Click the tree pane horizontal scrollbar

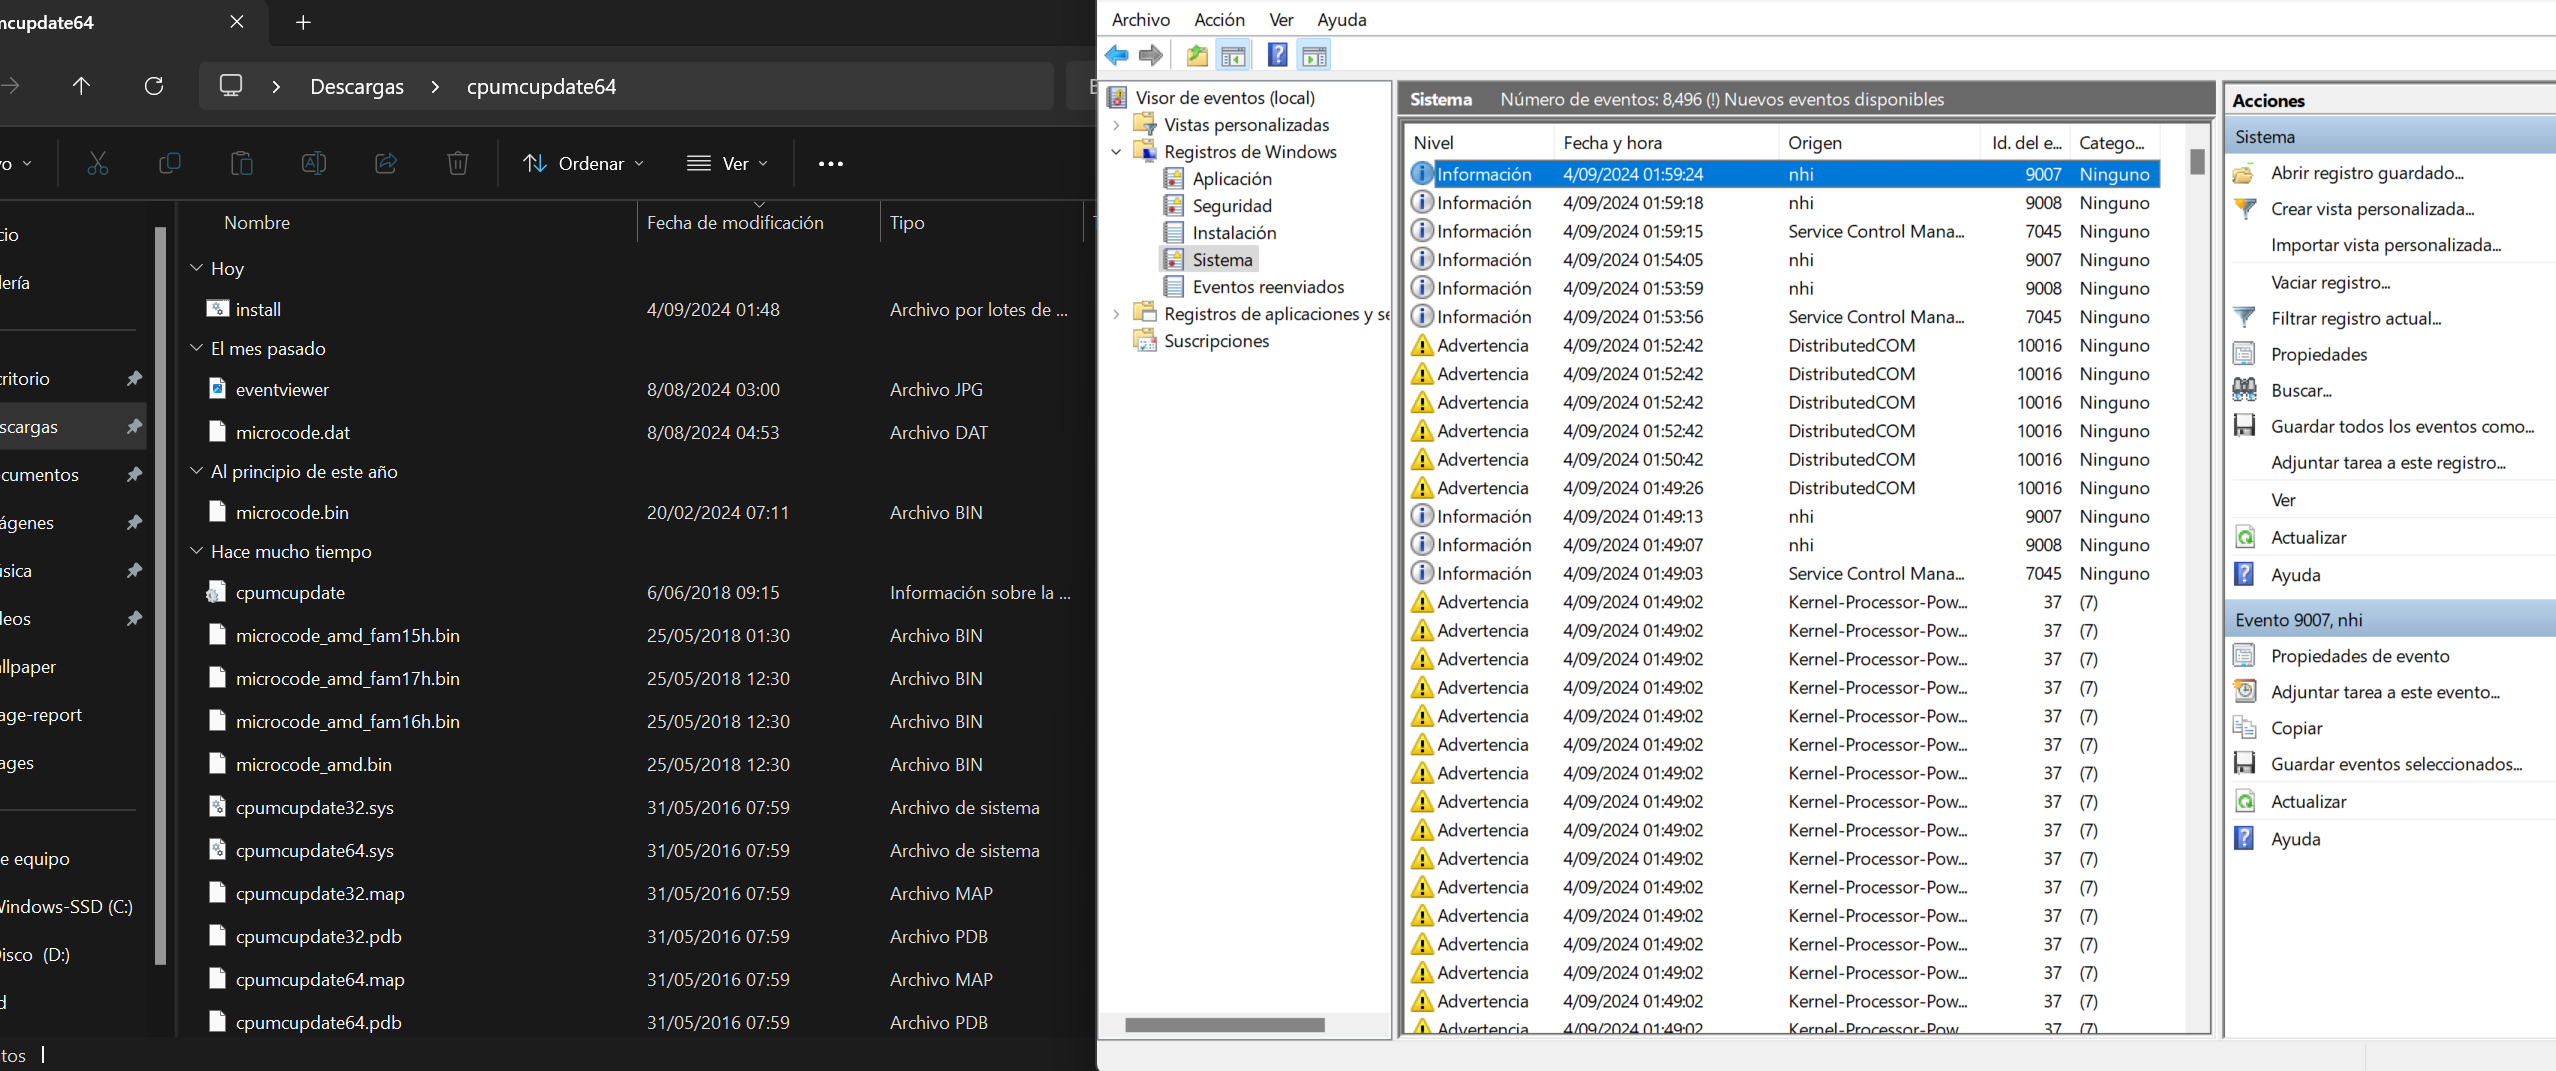[1224, 1025]
